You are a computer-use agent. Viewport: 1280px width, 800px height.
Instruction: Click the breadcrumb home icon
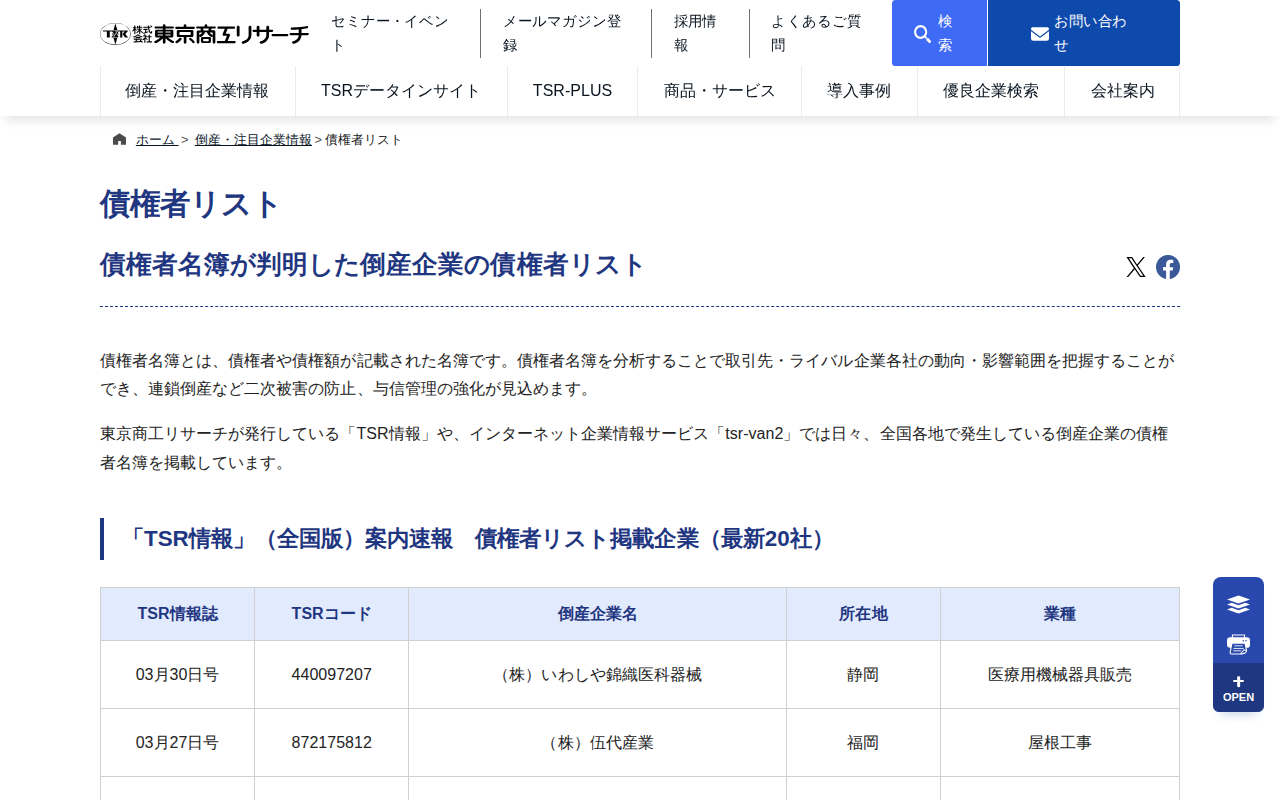[120, 139]
